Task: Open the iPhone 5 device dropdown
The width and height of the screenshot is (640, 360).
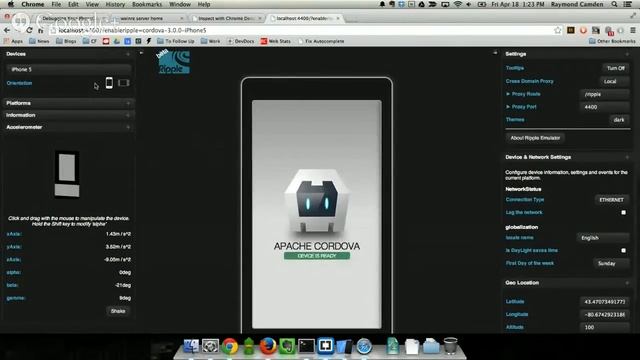Action: (69, 69)
